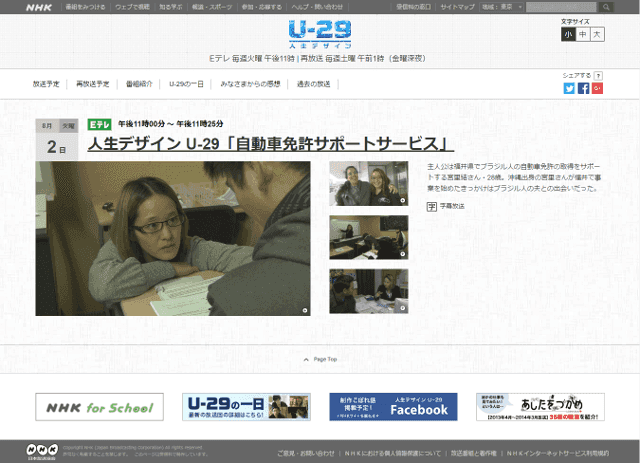
Task: Go to 再放送予定 tab
Action: click(93, 84)
